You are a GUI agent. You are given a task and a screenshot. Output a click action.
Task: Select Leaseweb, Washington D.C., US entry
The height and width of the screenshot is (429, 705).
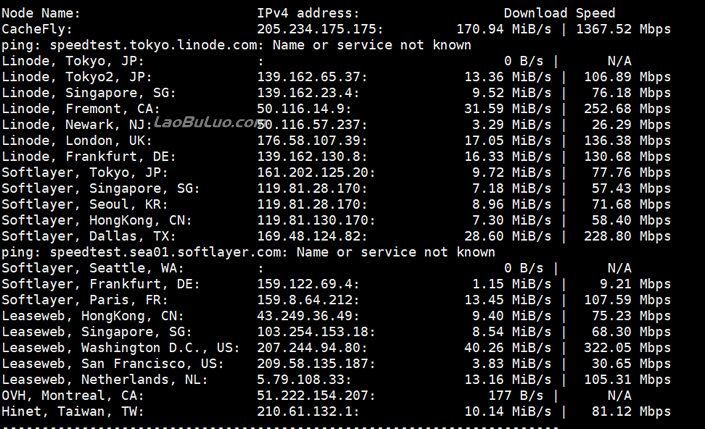(120, 348)
